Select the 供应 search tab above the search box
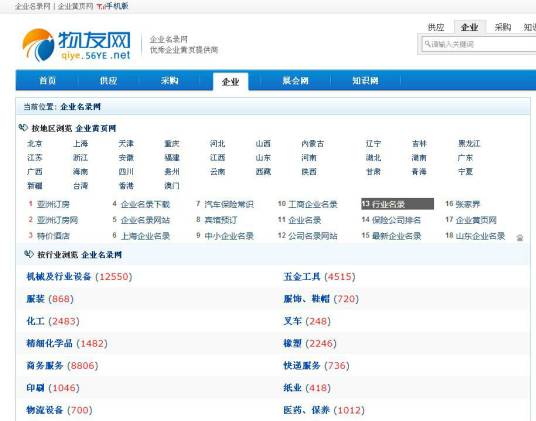Image resolution: width=536 pixels, height=421 pixels. 436,27
